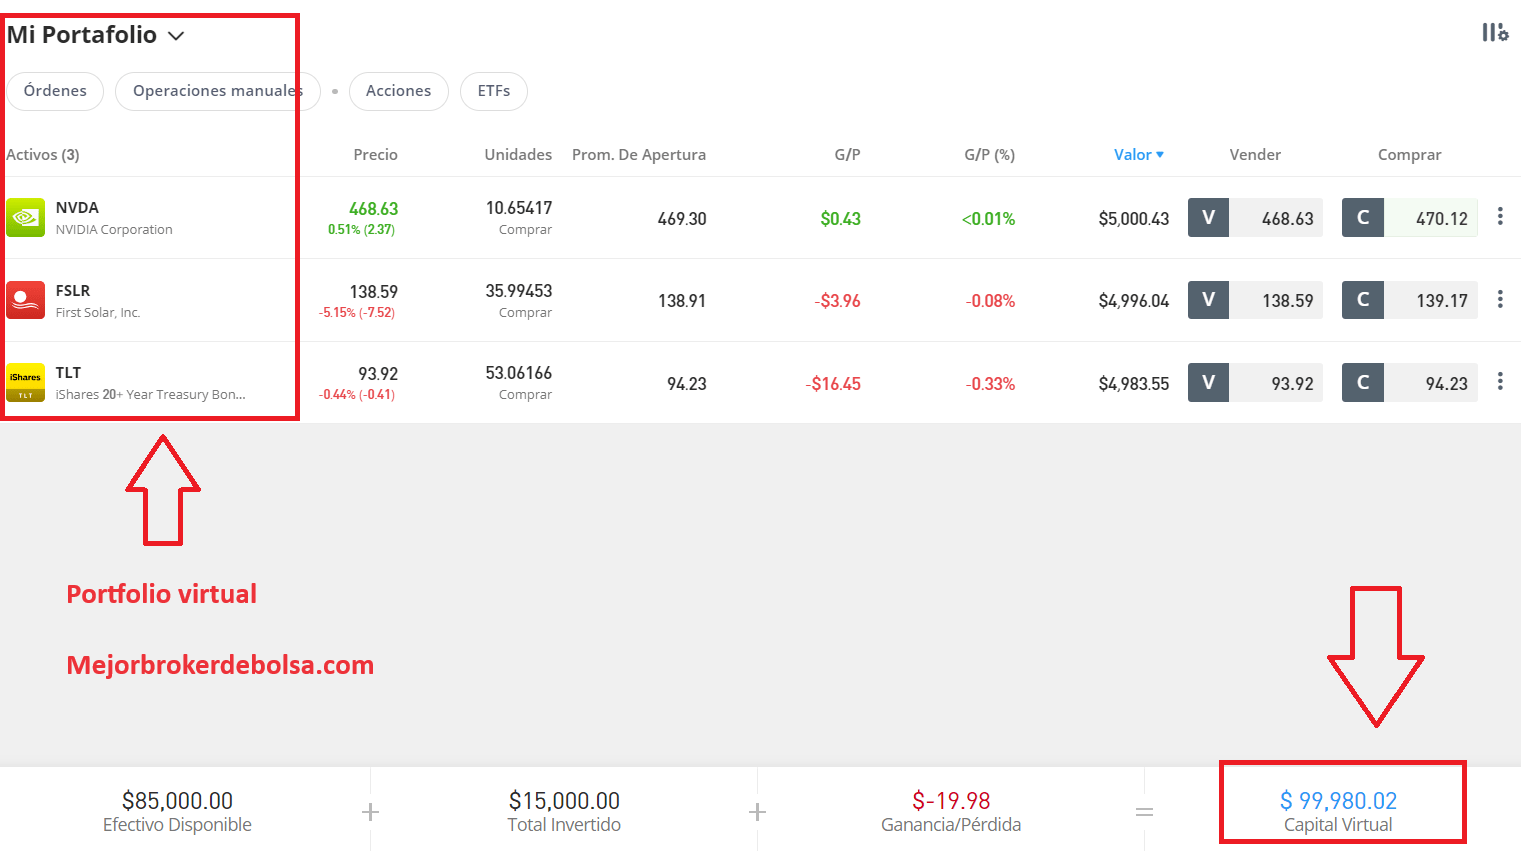Screen dimensions: 1521x851
Task: Click First Solar, Inc. company name
Action: [x=98, y=313]
